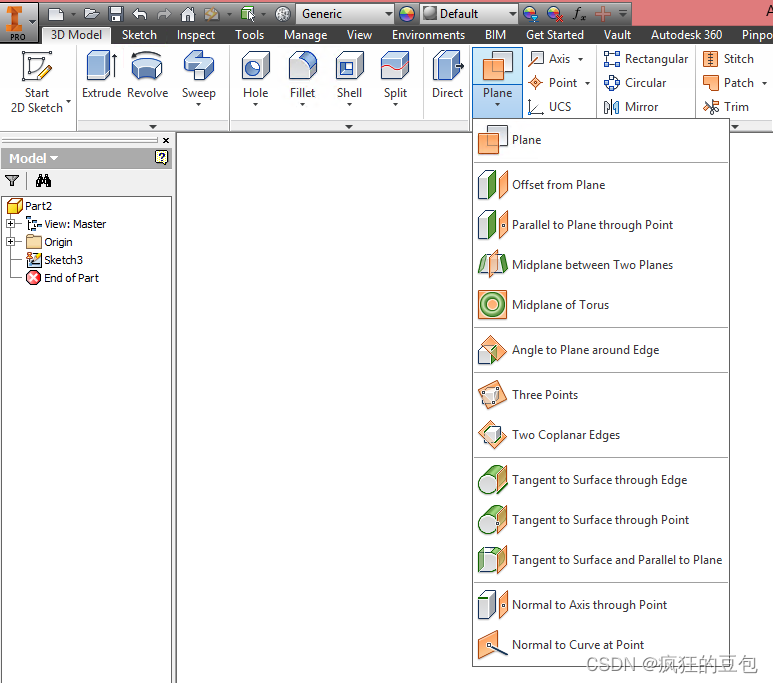The height and width of the screenshot is (683, 773).
Task: Click the color wheel appearance icon
Action: pos(406,14)
